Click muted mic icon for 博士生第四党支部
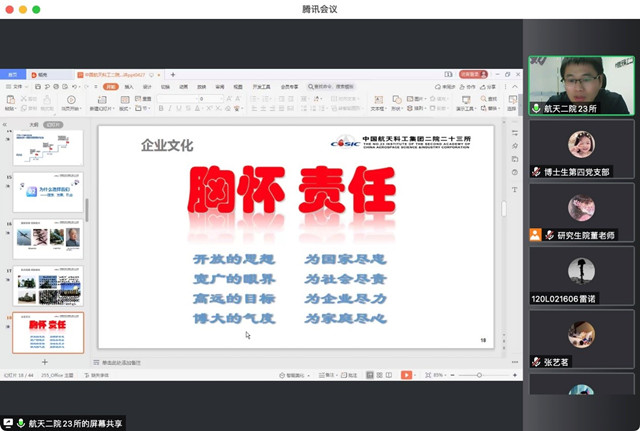This screenshot has width=640, height=431. (x=536, y=171)
